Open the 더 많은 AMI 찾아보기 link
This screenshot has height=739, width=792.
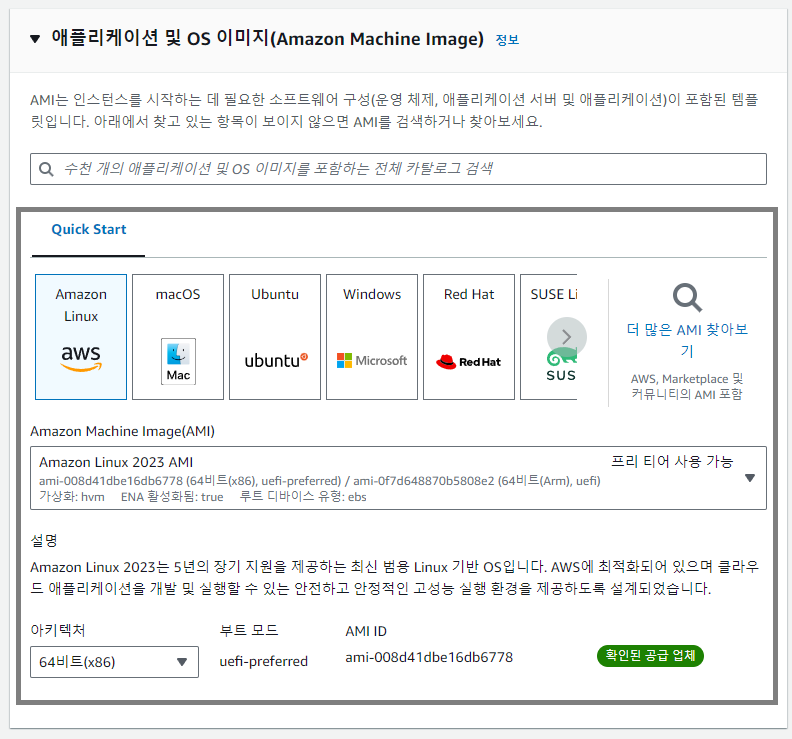point(687,340)
